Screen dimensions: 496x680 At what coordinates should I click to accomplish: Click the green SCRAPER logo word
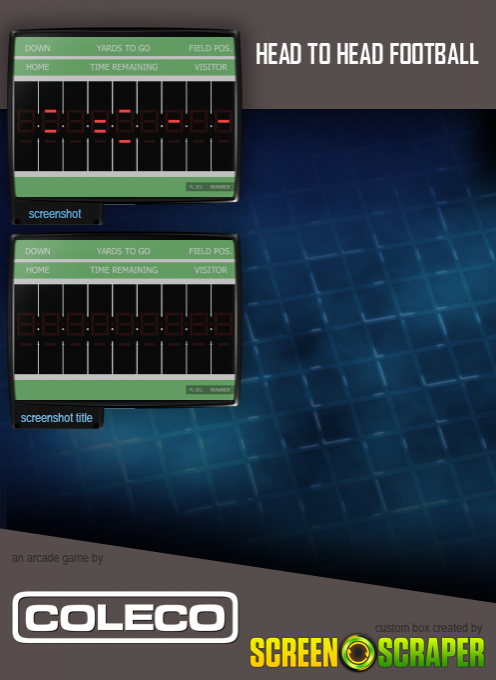431,653
